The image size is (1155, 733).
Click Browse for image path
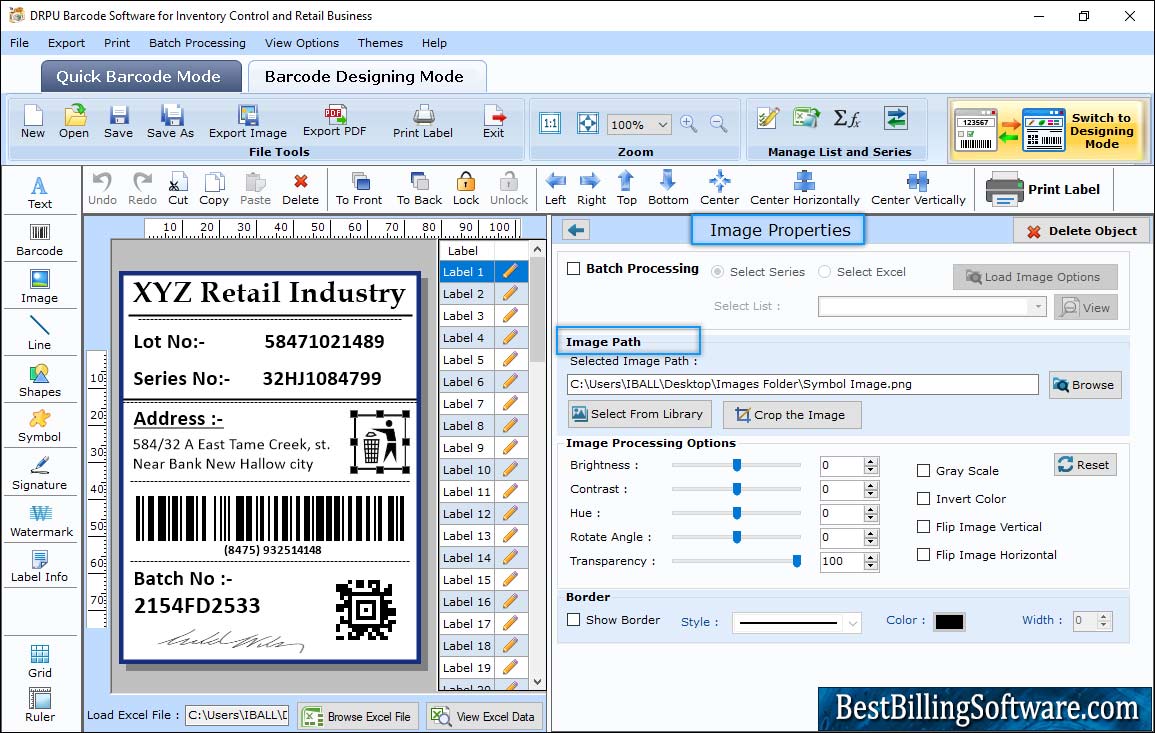(1085, 385)
